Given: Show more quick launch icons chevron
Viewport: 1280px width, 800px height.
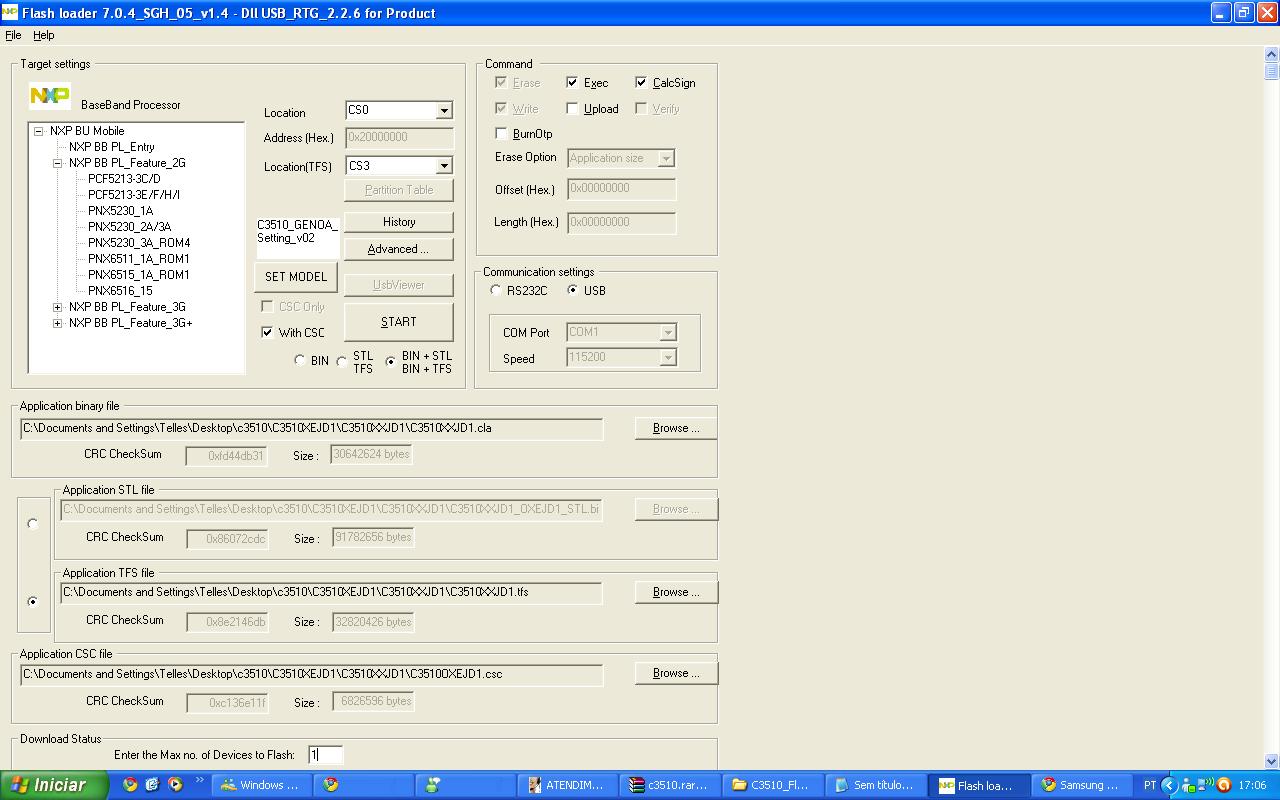Looking at the screenshot, I should tap(199, 780).
